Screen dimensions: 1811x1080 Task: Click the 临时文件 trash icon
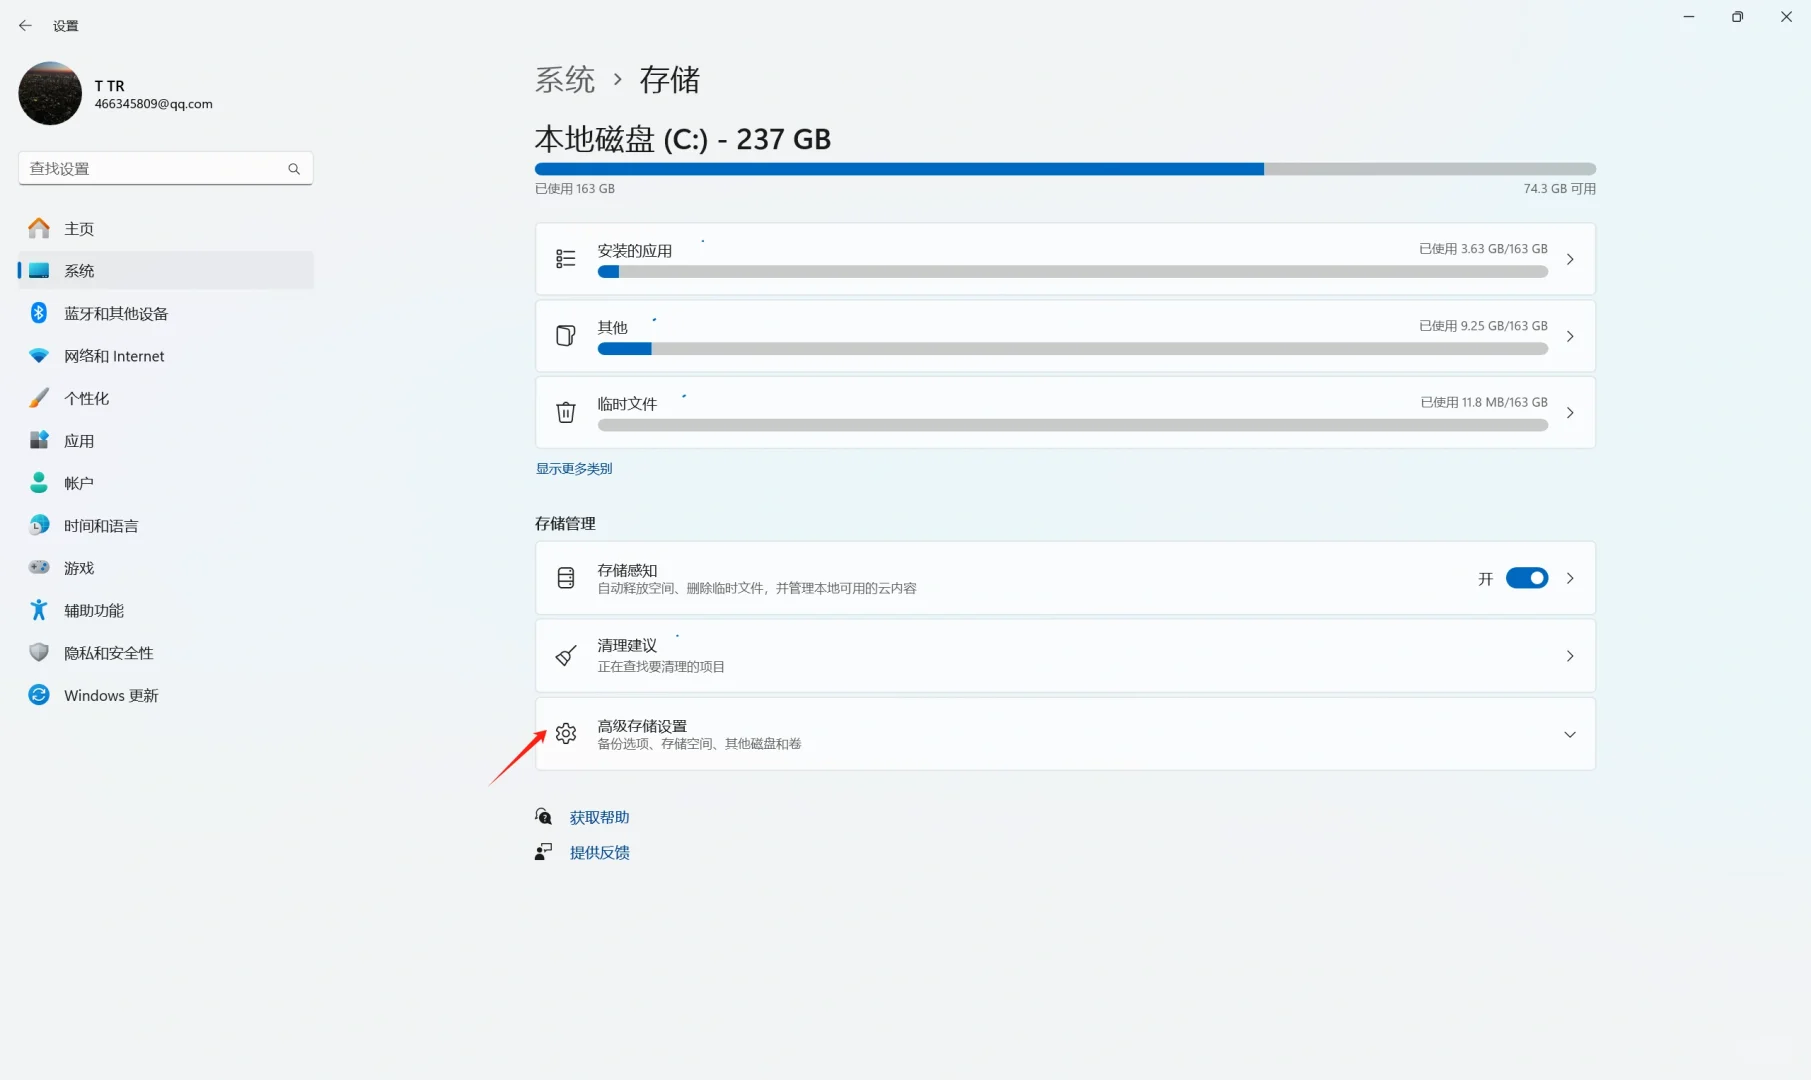point(566,412)
